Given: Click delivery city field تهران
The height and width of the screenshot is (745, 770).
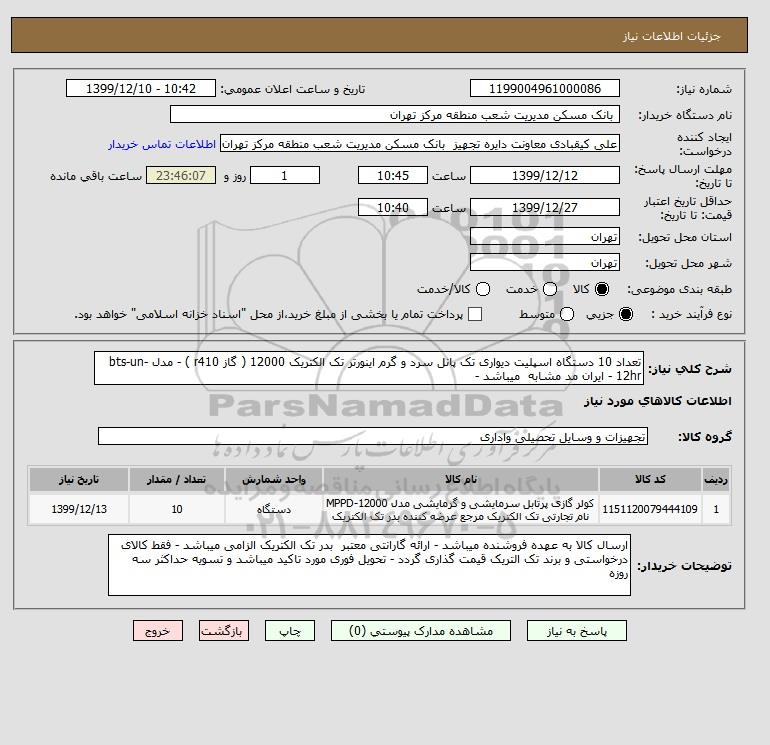Looking at the screenshot, I should click(x=545, y=263).
